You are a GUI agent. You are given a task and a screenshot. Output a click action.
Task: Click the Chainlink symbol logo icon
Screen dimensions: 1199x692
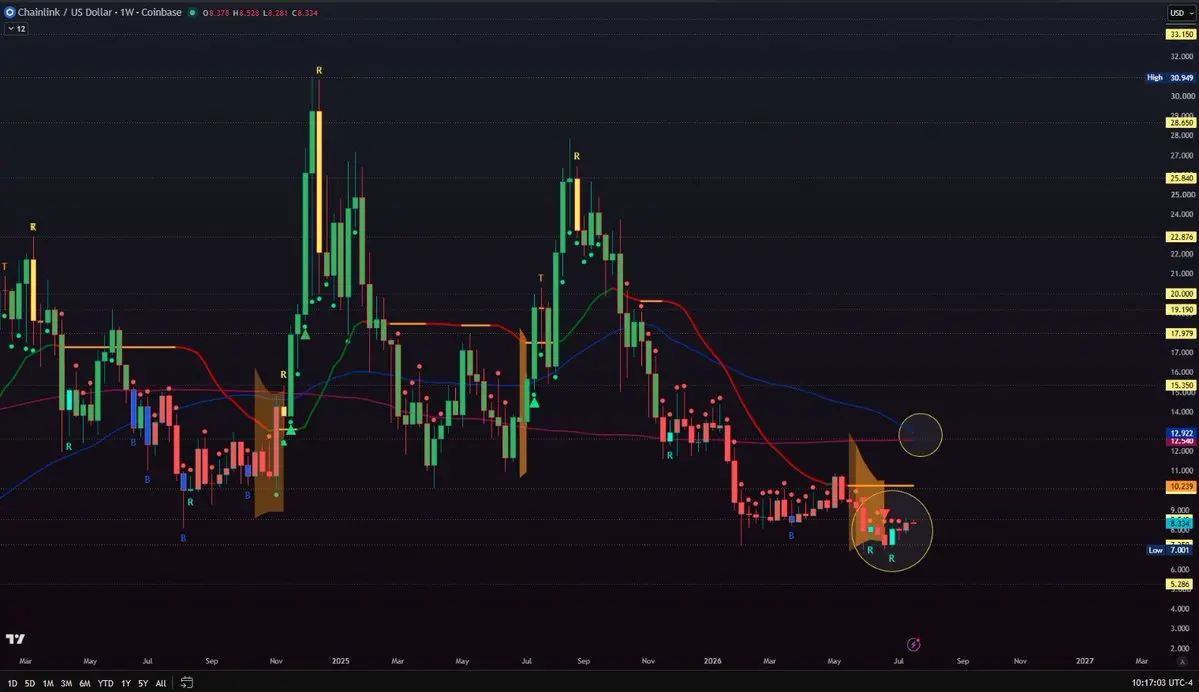(10, 12)
